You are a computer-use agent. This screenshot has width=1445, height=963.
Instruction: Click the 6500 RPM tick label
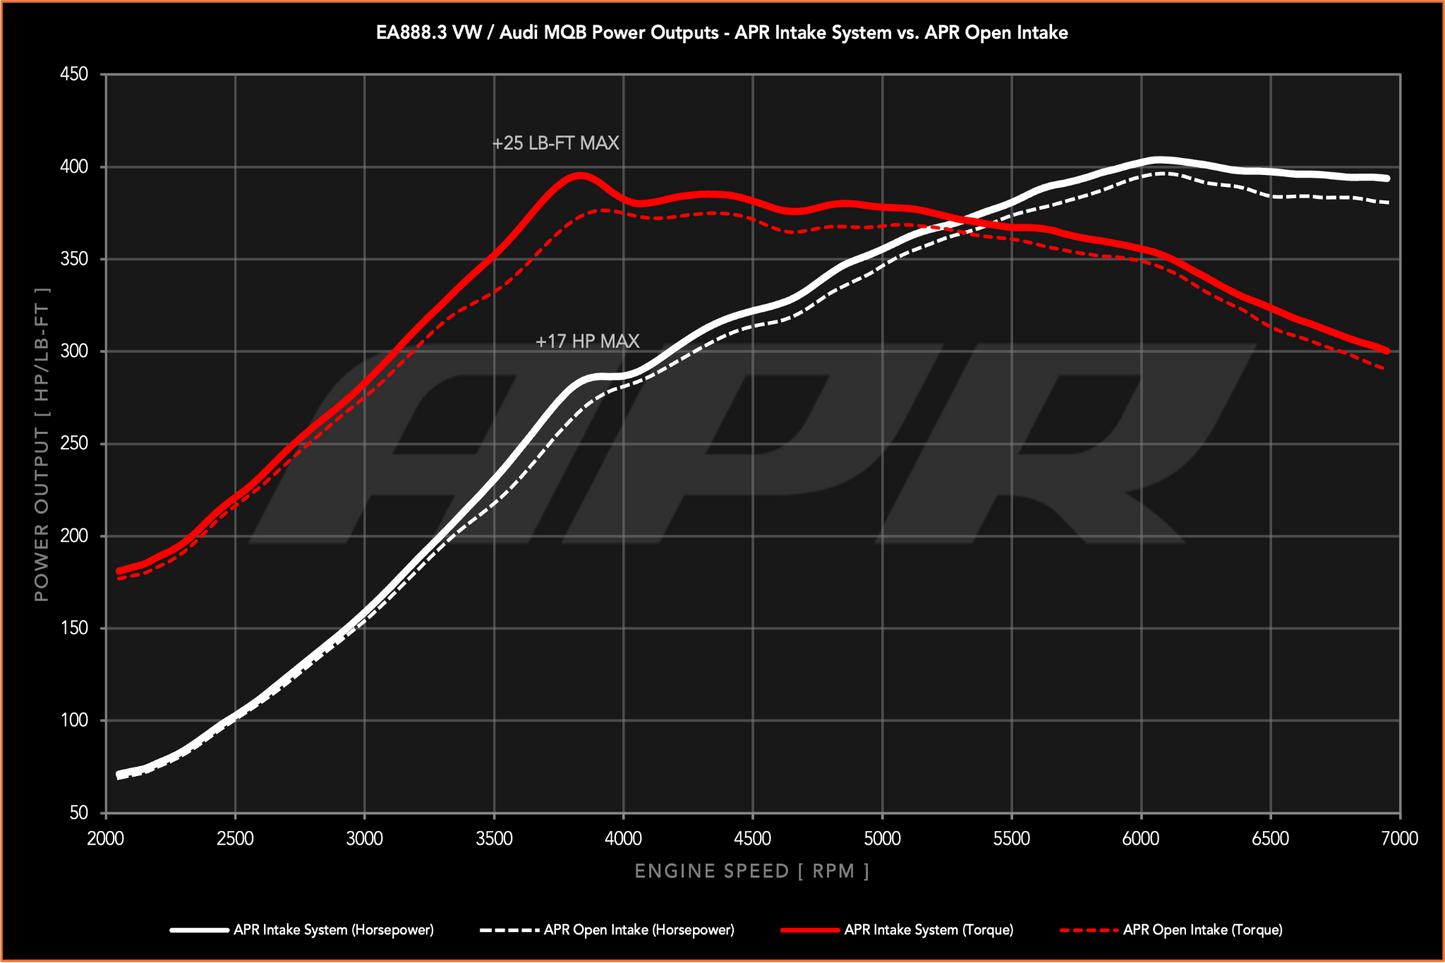[1271, 839]
